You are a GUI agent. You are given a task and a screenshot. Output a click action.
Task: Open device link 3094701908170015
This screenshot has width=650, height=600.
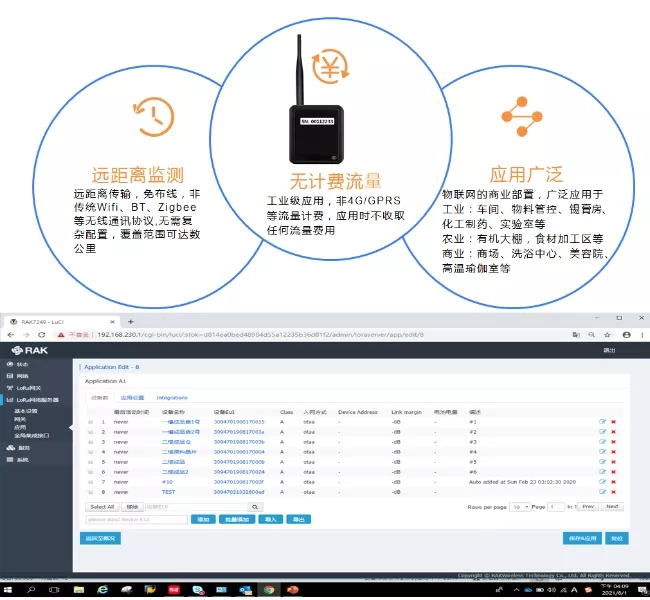239,422
